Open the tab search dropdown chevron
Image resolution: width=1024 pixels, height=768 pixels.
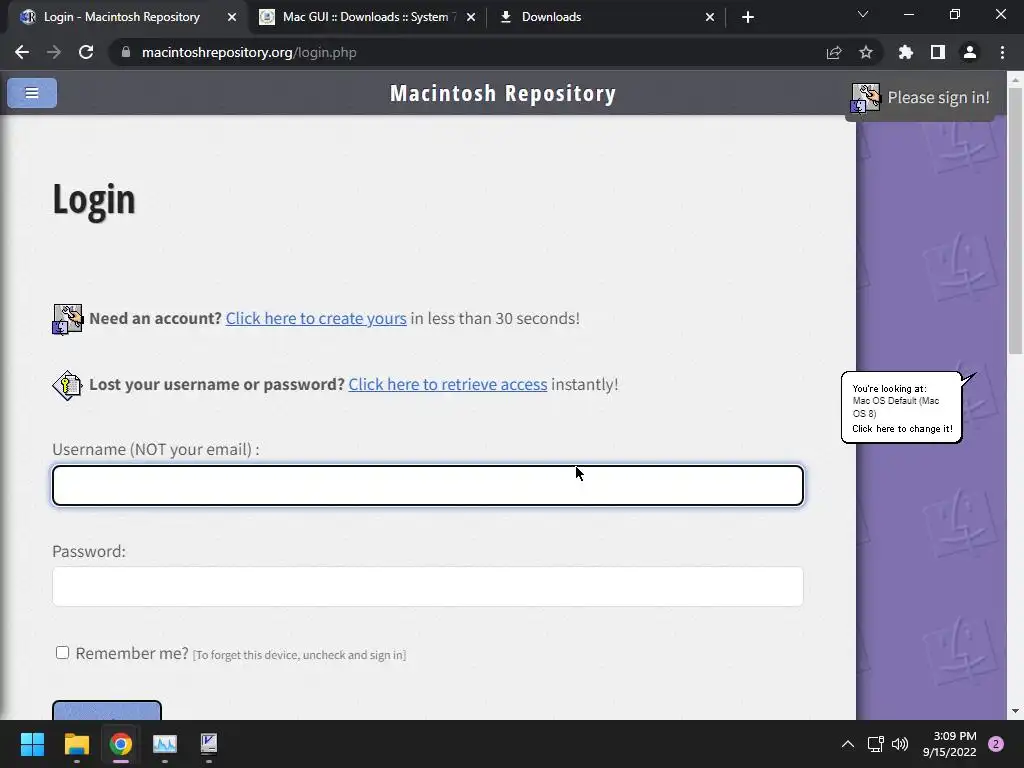(x=863, y=14)
